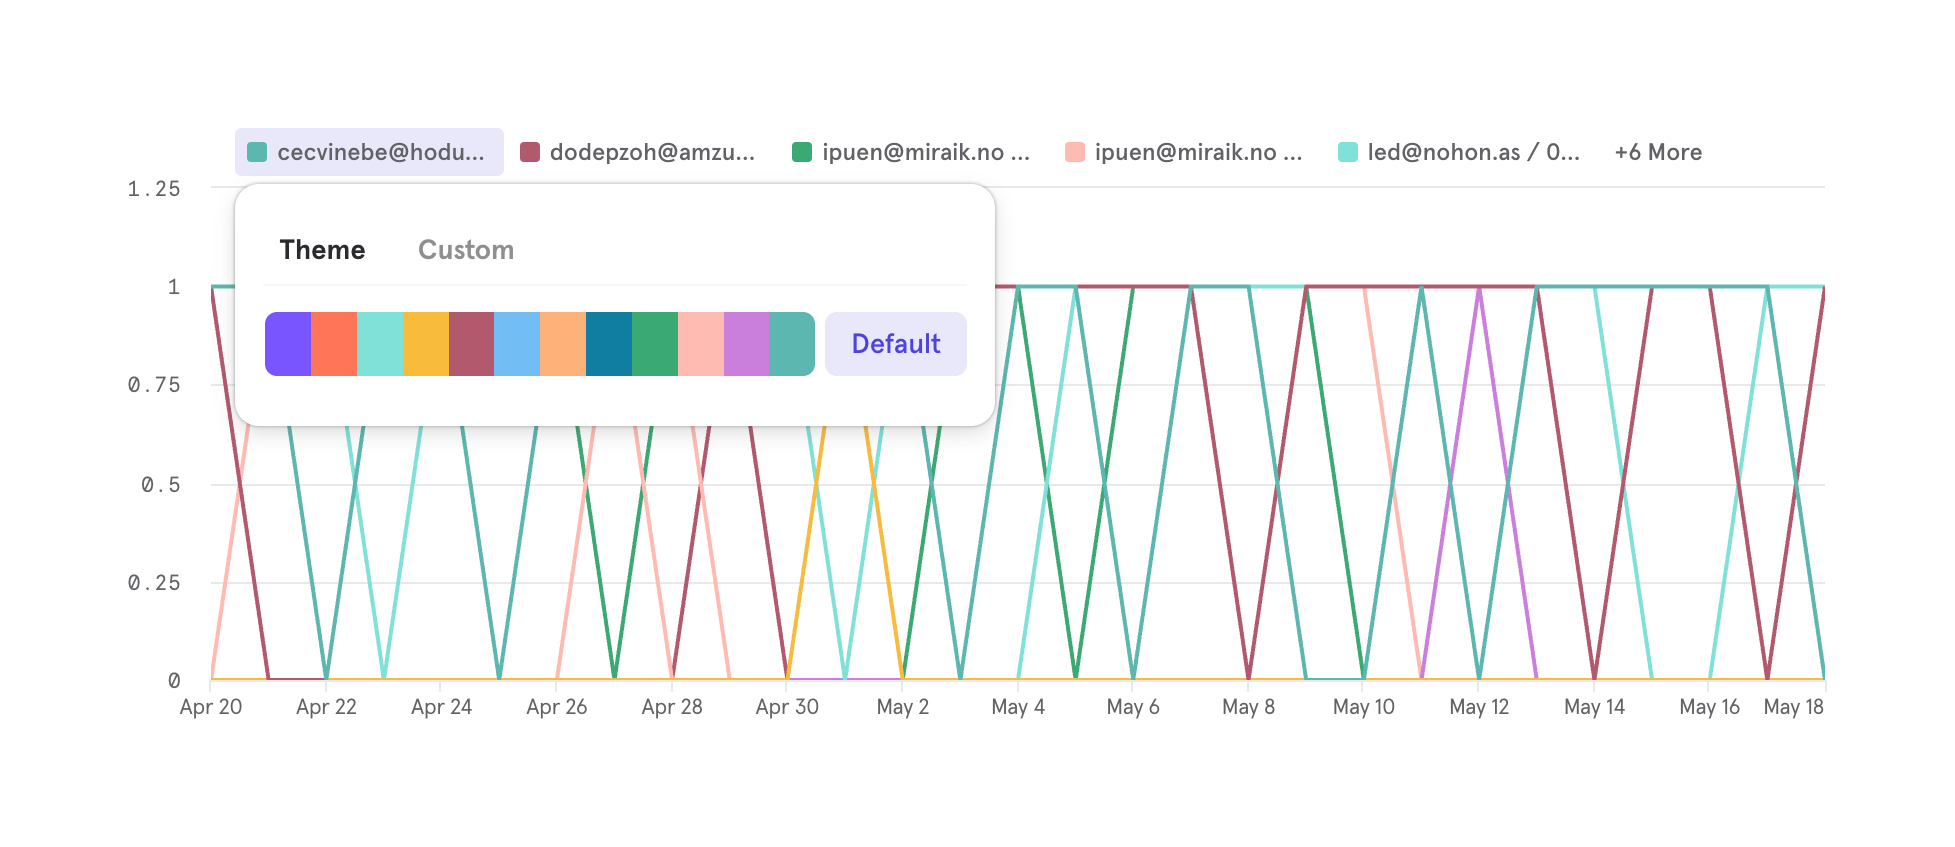This screenshot has width=1955, height=847.
Task: Select the green theme swatch
Action: (x=655, y=344)
